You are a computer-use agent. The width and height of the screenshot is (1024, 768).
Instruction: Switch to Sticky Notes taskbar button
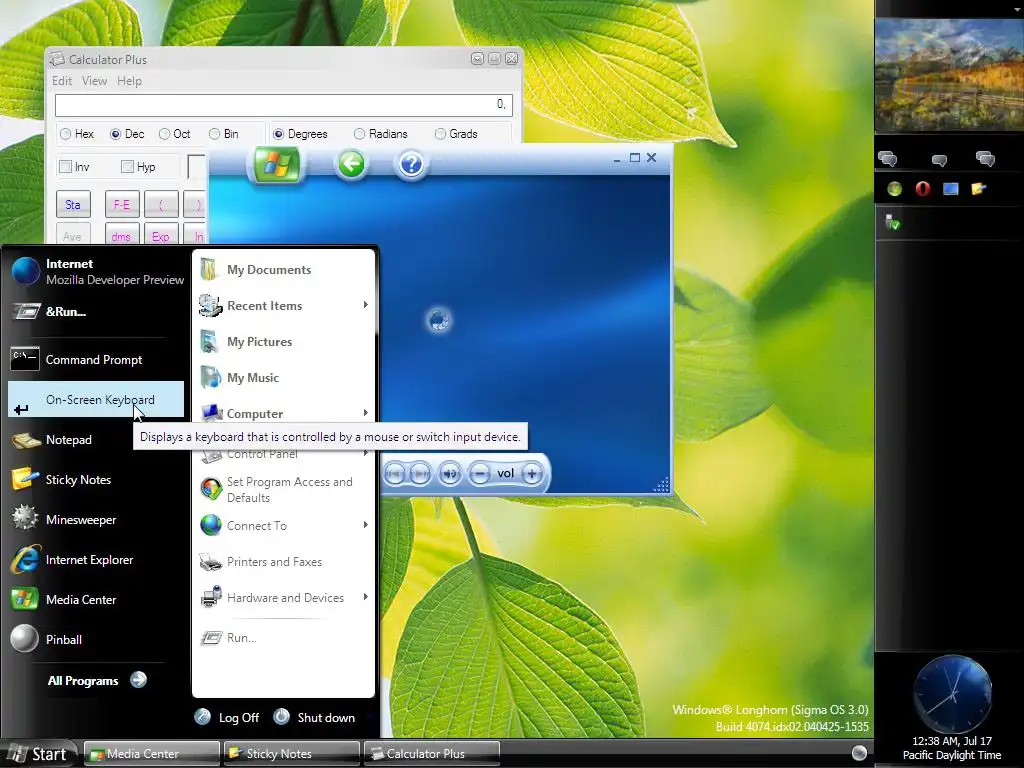point(292,754)
